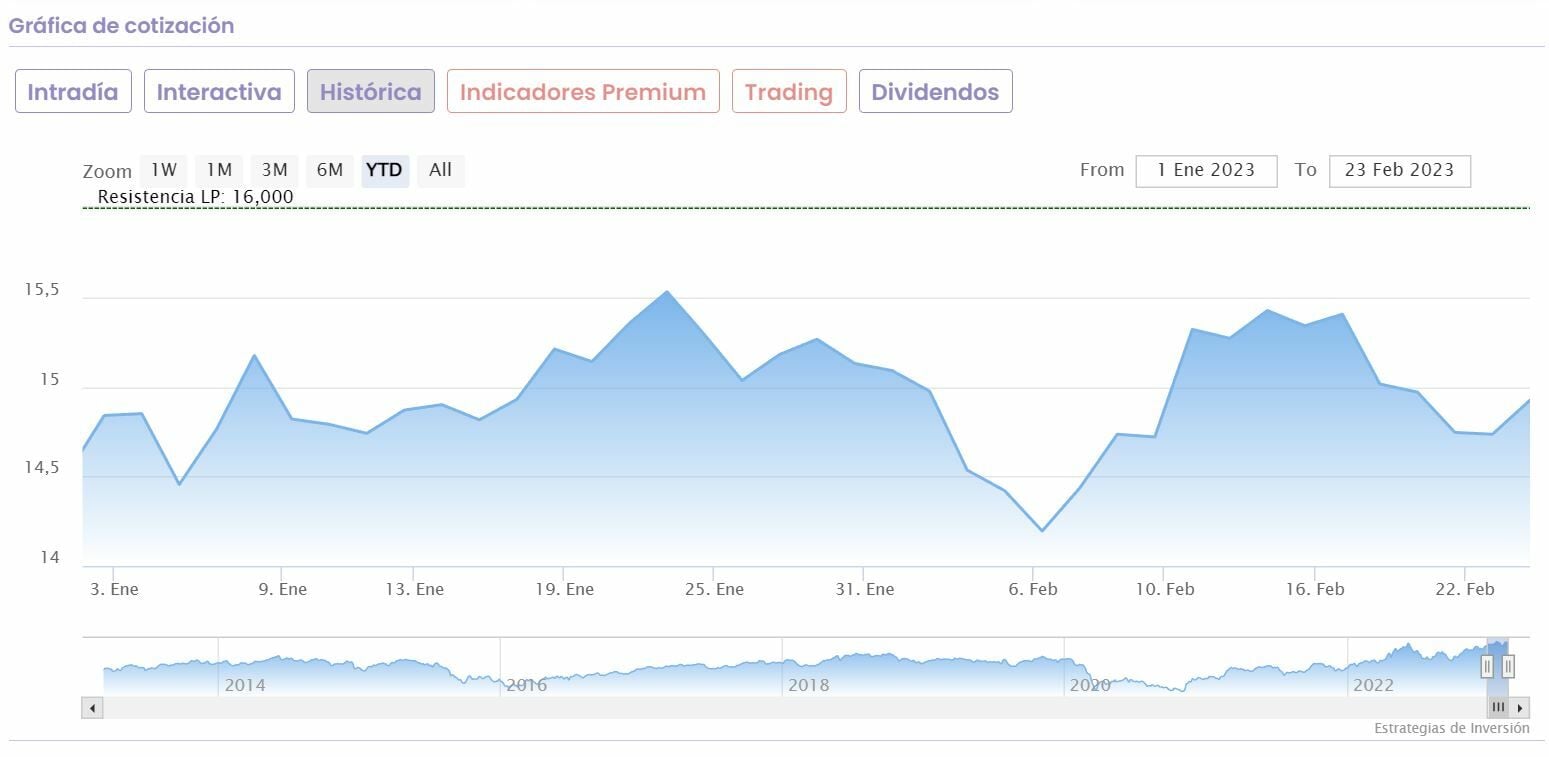
Task: Select the Histórica tab
Action: coord(370,92)
